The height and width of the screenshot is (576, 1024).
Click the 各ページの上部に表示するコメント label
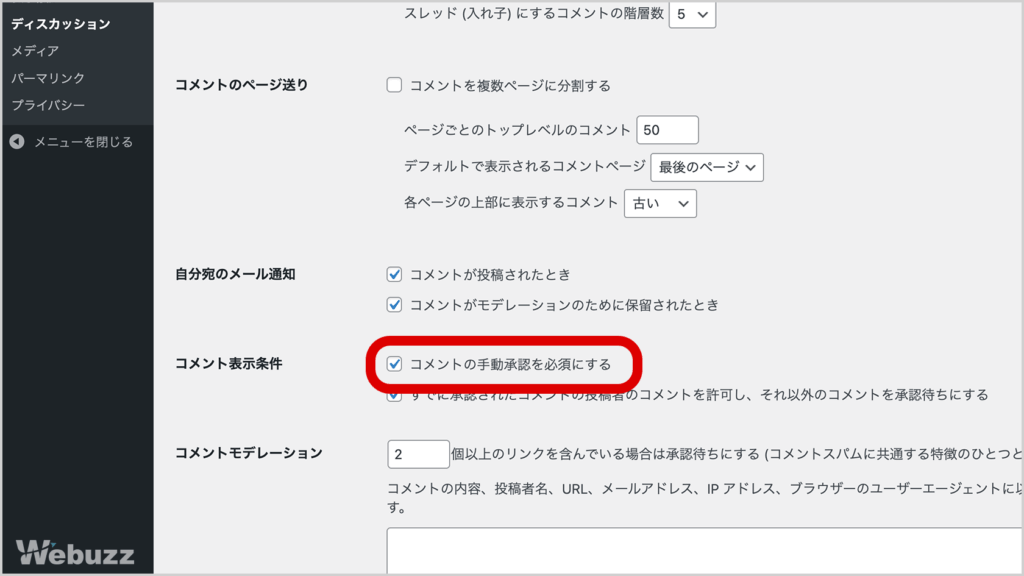point(511,203)
